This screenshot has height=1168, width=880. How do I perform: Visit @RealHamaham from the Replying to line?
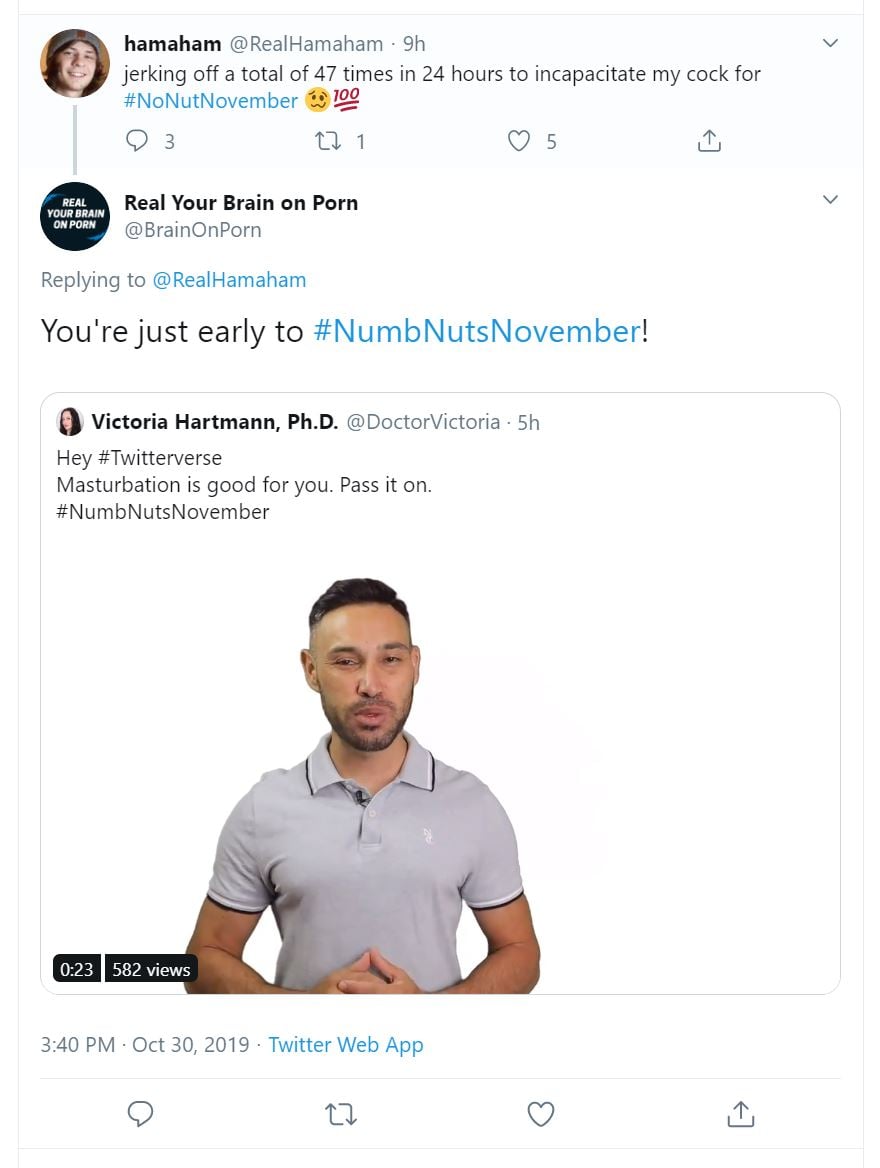tap(230, 280)
